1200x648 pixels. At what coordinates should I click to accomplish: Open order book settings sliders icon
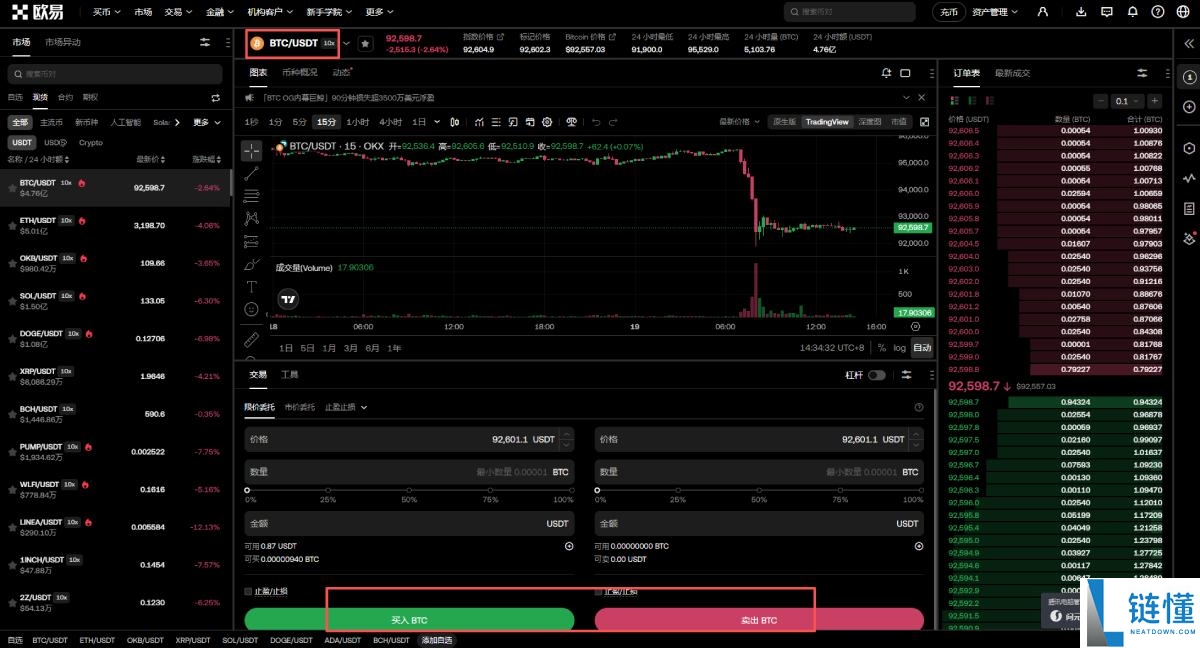[x=1142, y=73]
